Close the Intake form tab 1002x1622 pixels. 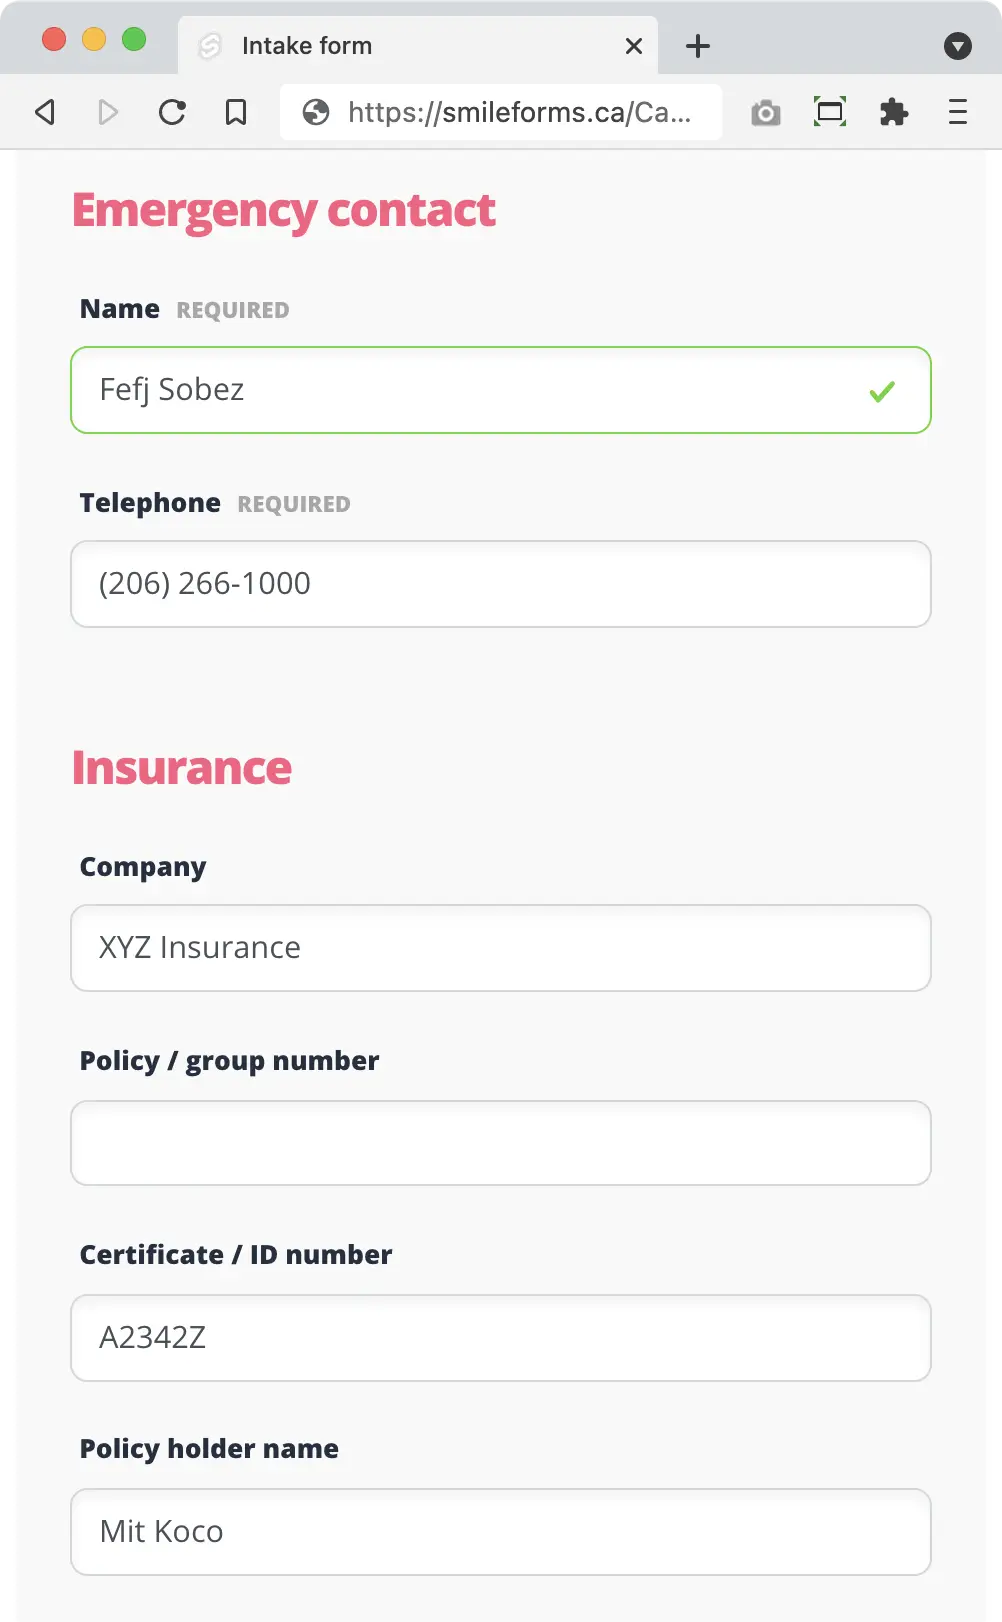[633, 46]
